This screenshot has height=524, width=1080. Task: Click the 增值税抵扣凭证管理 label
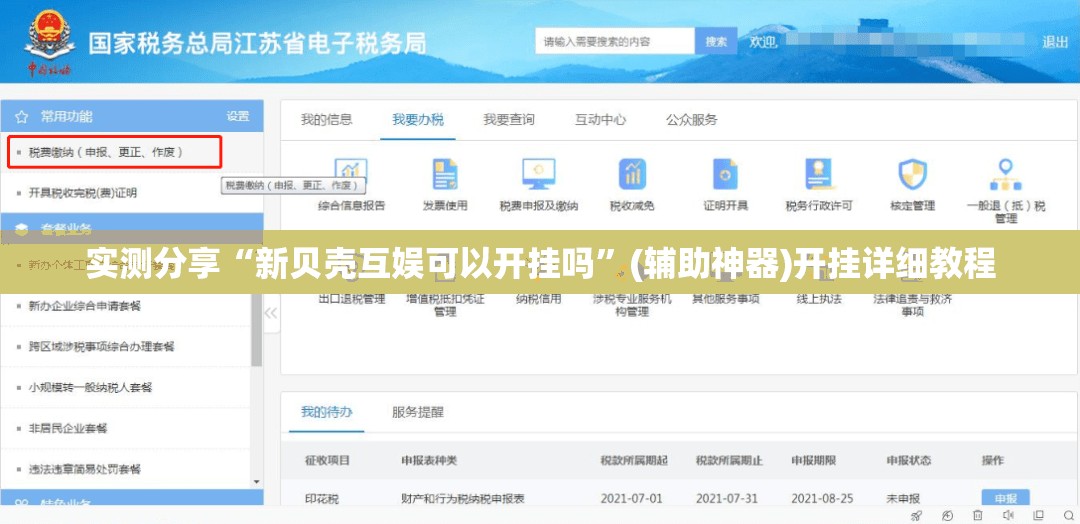point(445,305)
